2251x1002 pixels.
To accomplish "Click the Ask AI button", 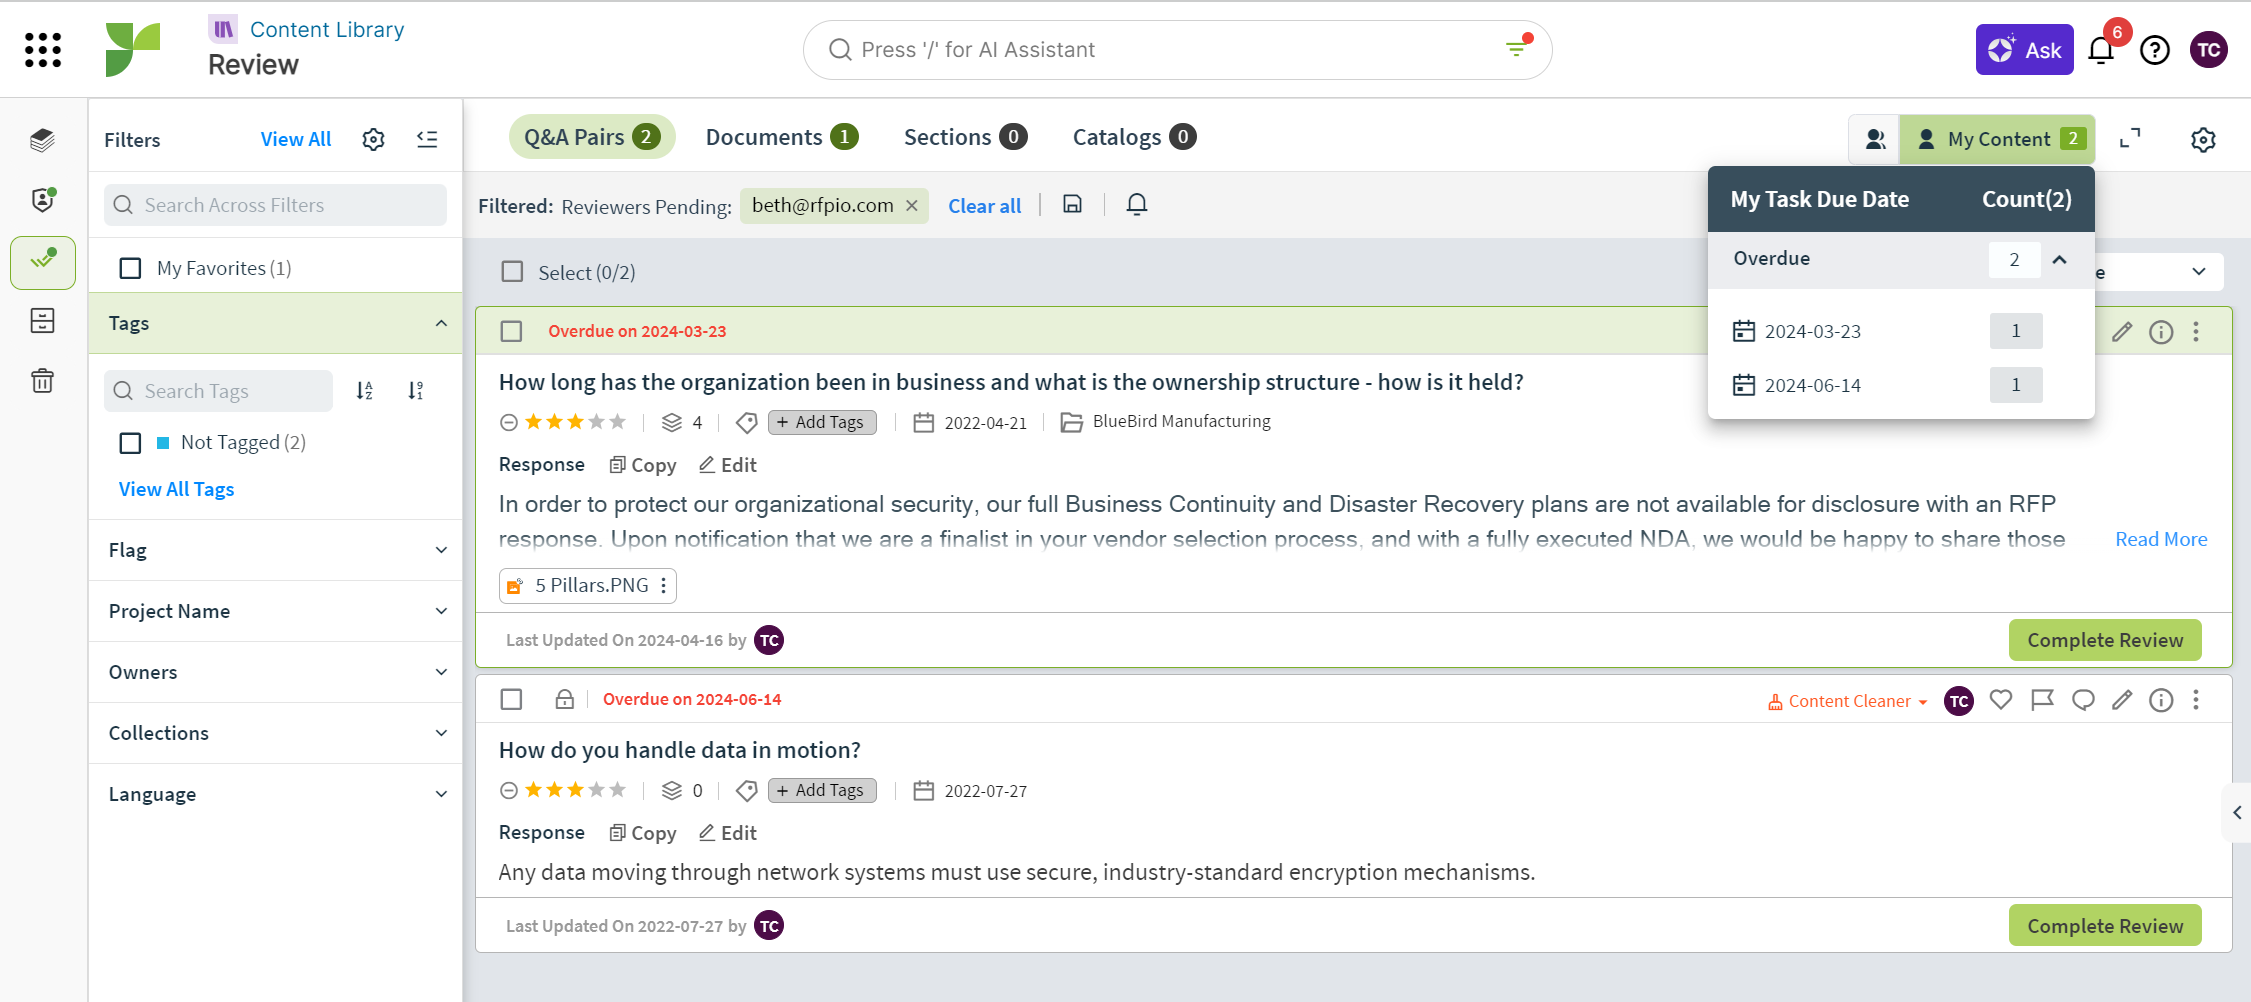I will [2024, 50].
